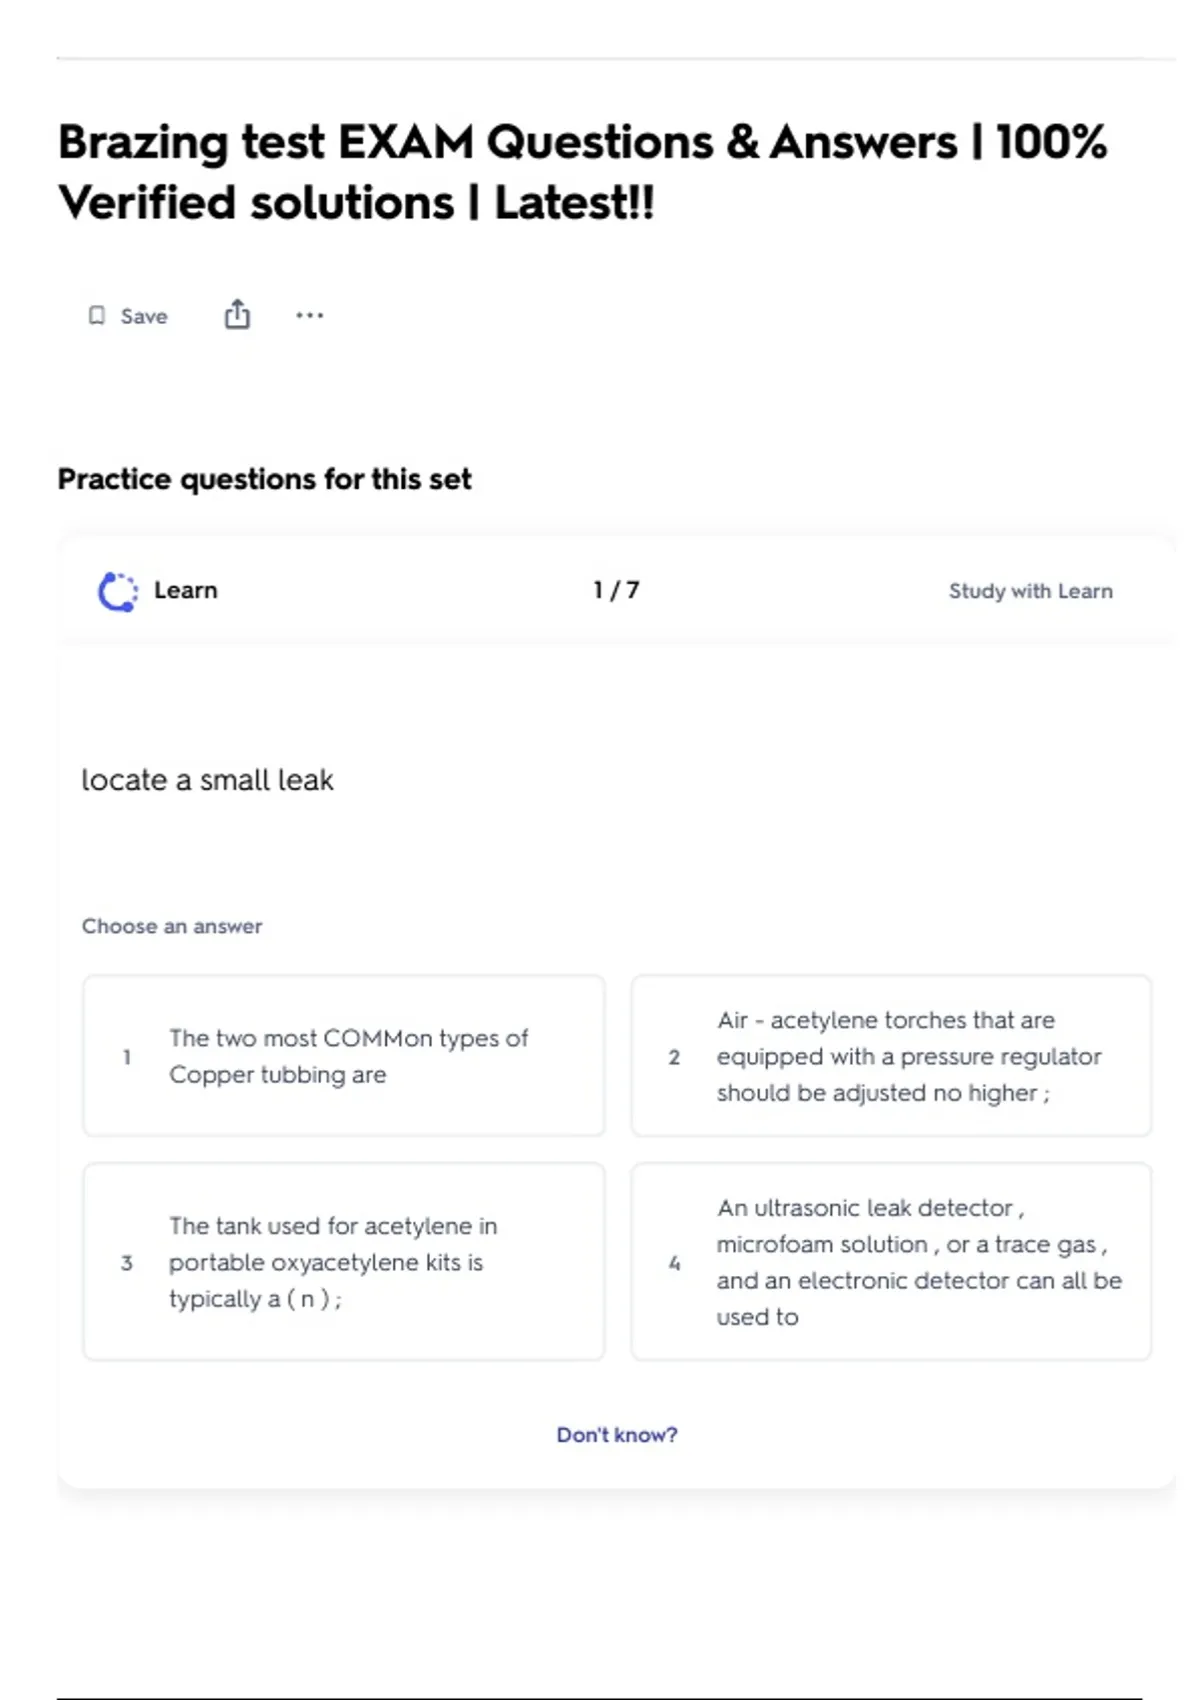Click the Learn circular logo icon
Screen dimensions: 1200x1700
(118, 591)
